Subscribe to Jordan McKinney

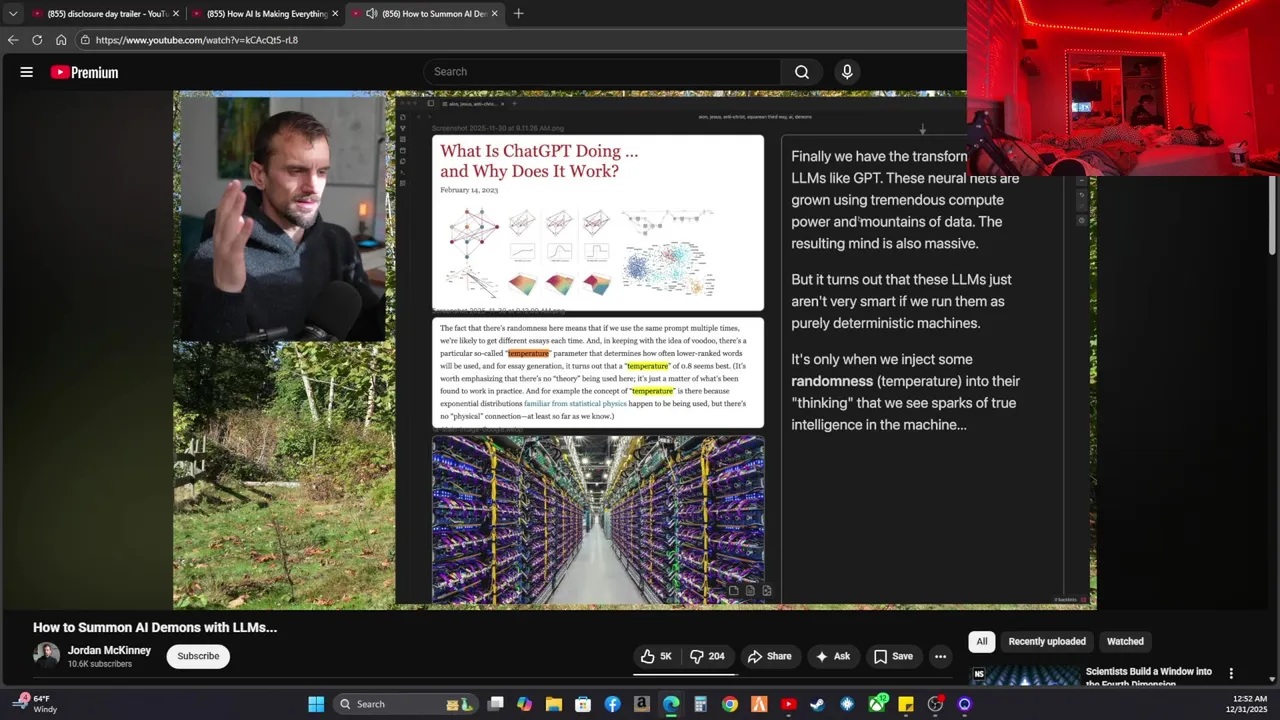click(198, 656)
